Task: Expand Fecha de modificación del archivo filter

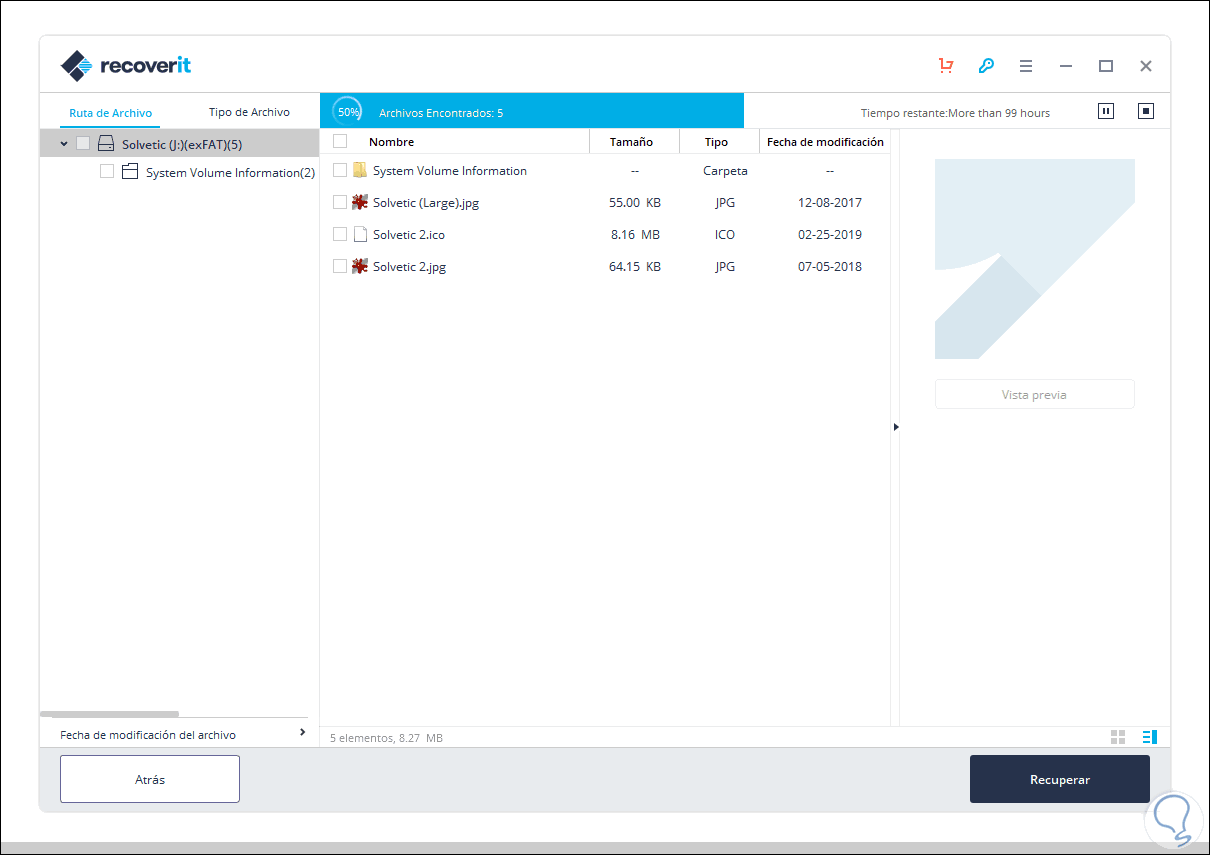Action: pyautogui.click(x=302, y=733)
